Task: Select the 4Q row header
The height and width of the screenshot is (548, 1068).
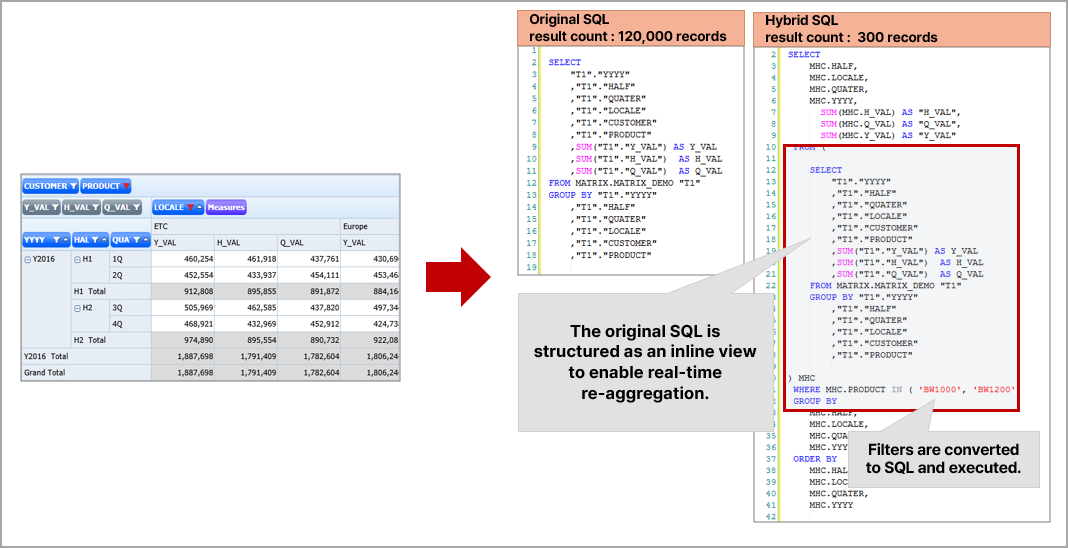Action: [130, 323]
